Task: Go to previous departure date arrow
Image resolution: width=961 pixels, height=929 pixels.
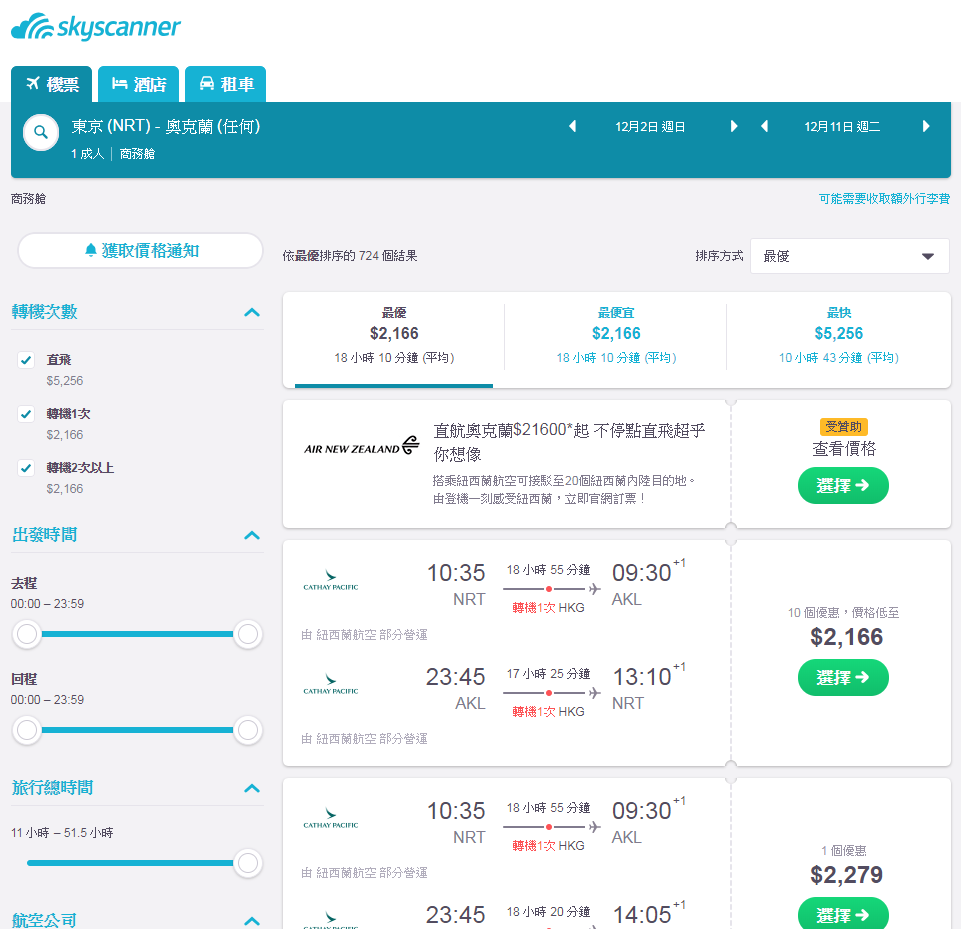Action: pos(572,126)
